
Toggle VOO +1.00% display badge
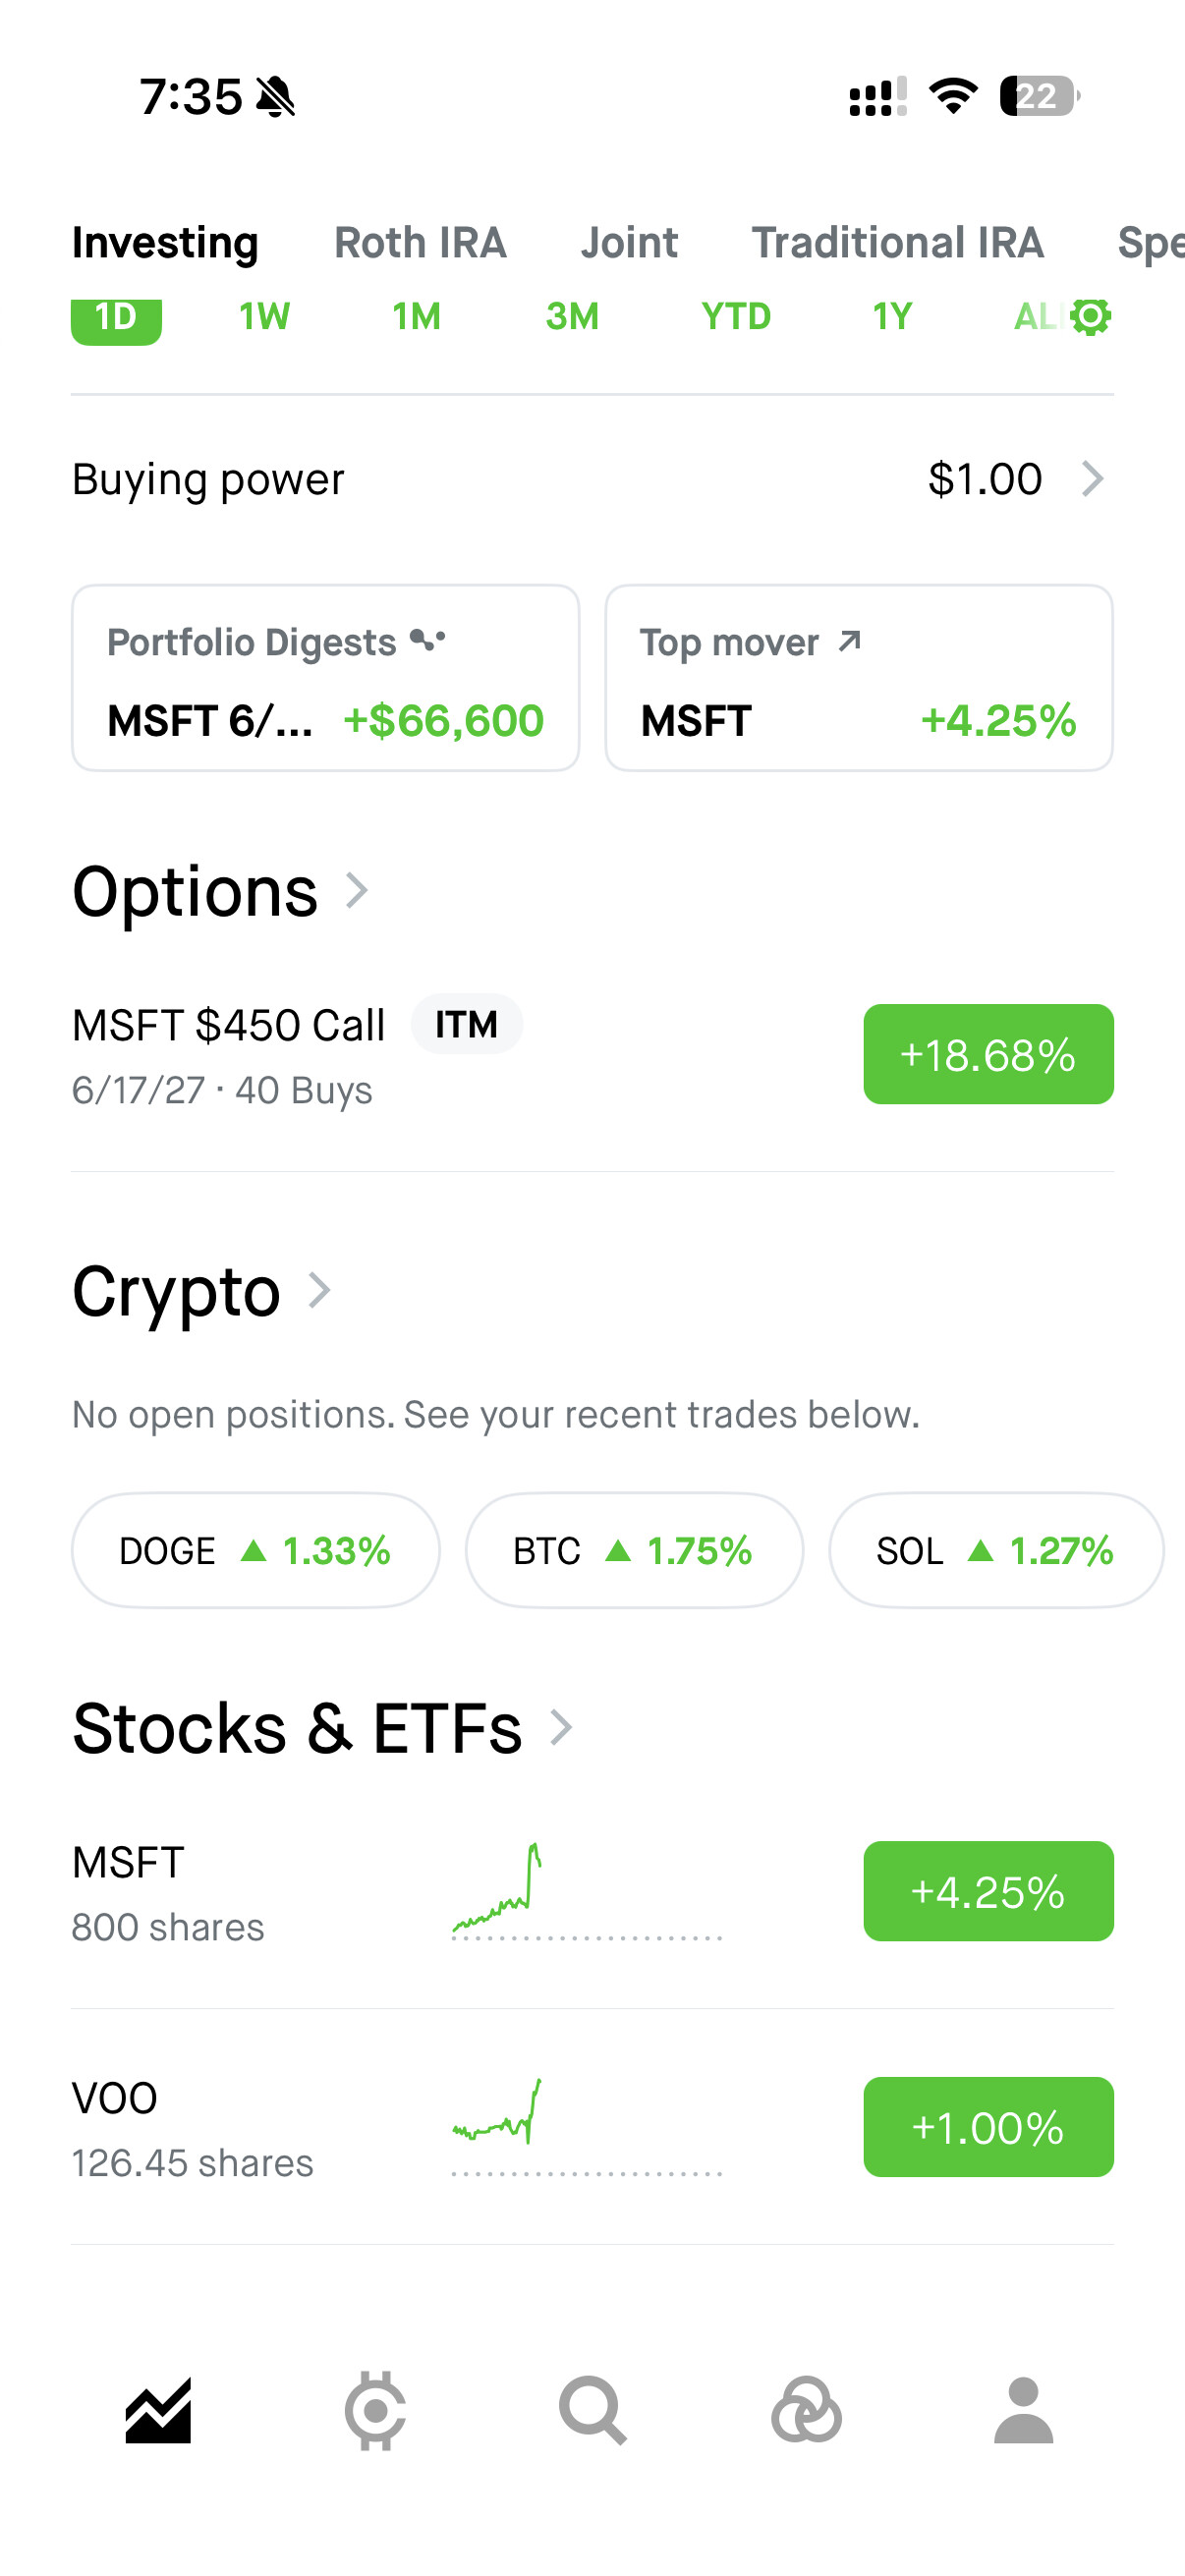pyautogui.click(x=988, y=2127)
